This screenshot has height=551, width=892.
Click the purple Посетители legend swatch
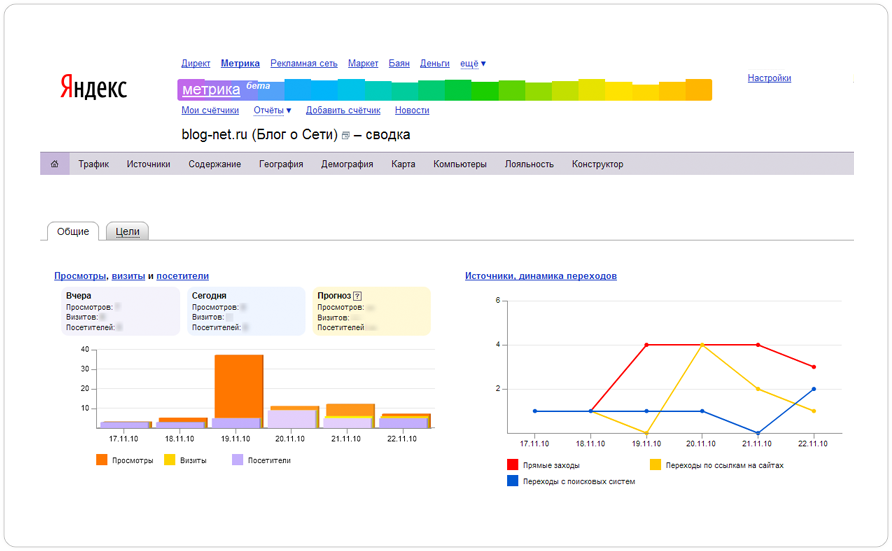click(x=238, y=460)
